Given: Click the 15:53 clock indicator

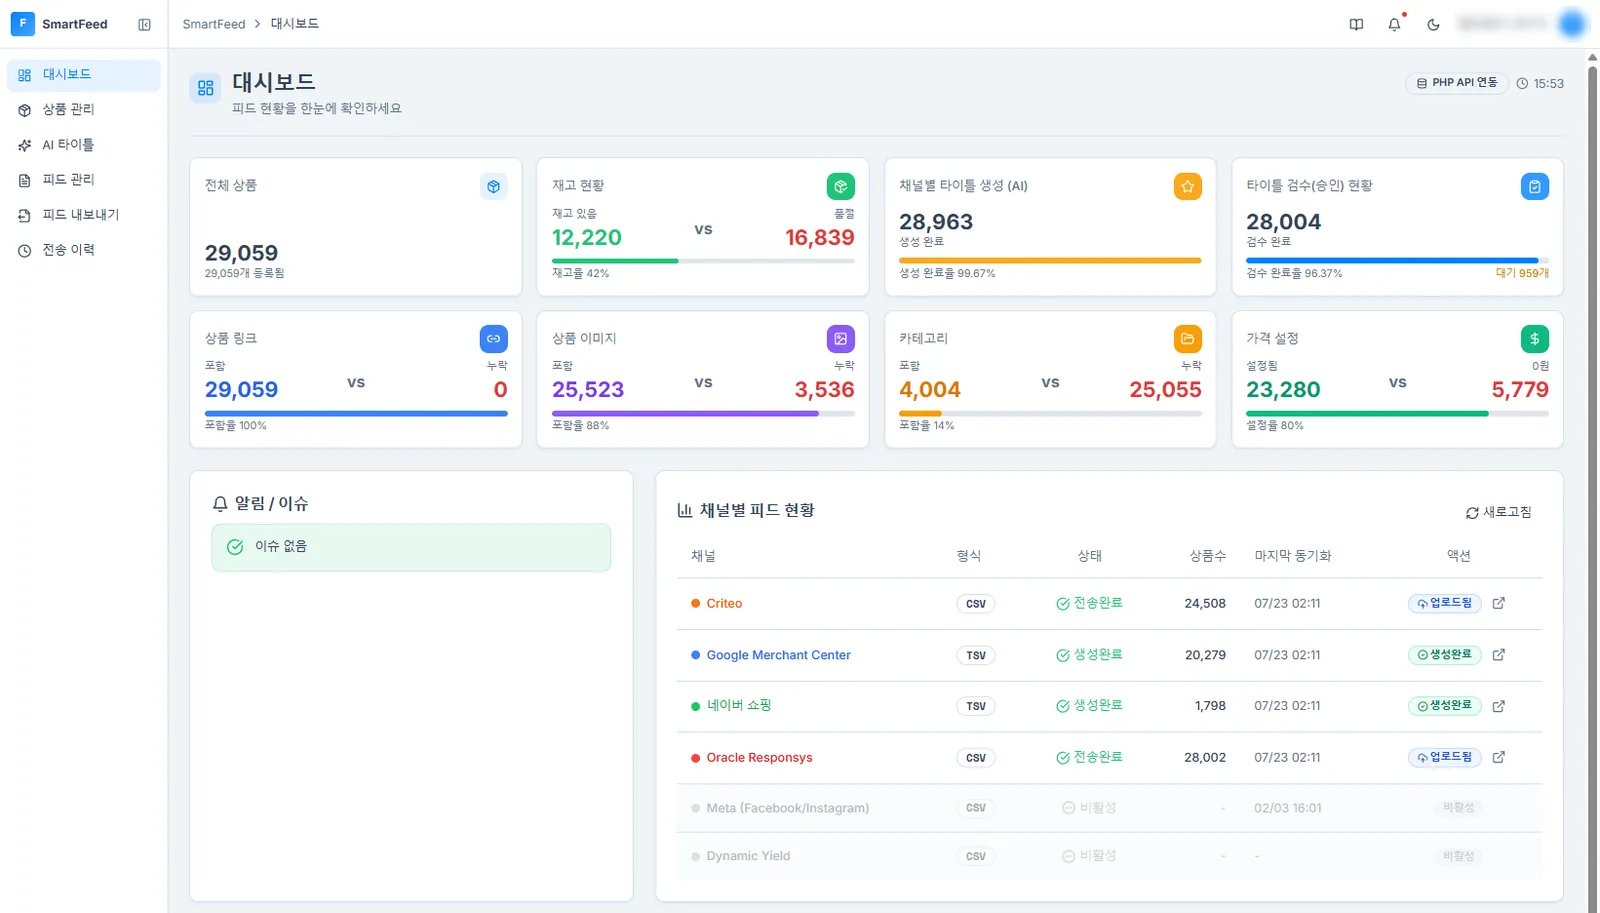Looking at the screenshot, I should pos(1540,84).
